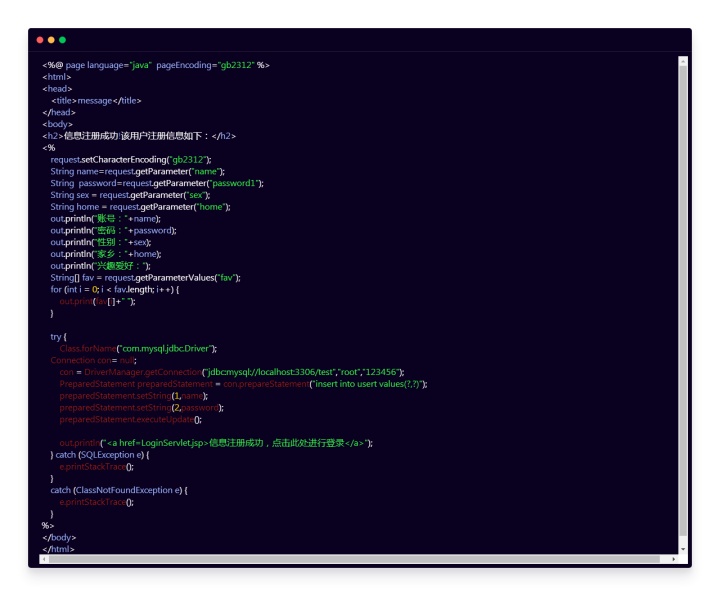Click the String name getParameter line
The height and width of the screenshot is (596, 720).
pos(138,172)
